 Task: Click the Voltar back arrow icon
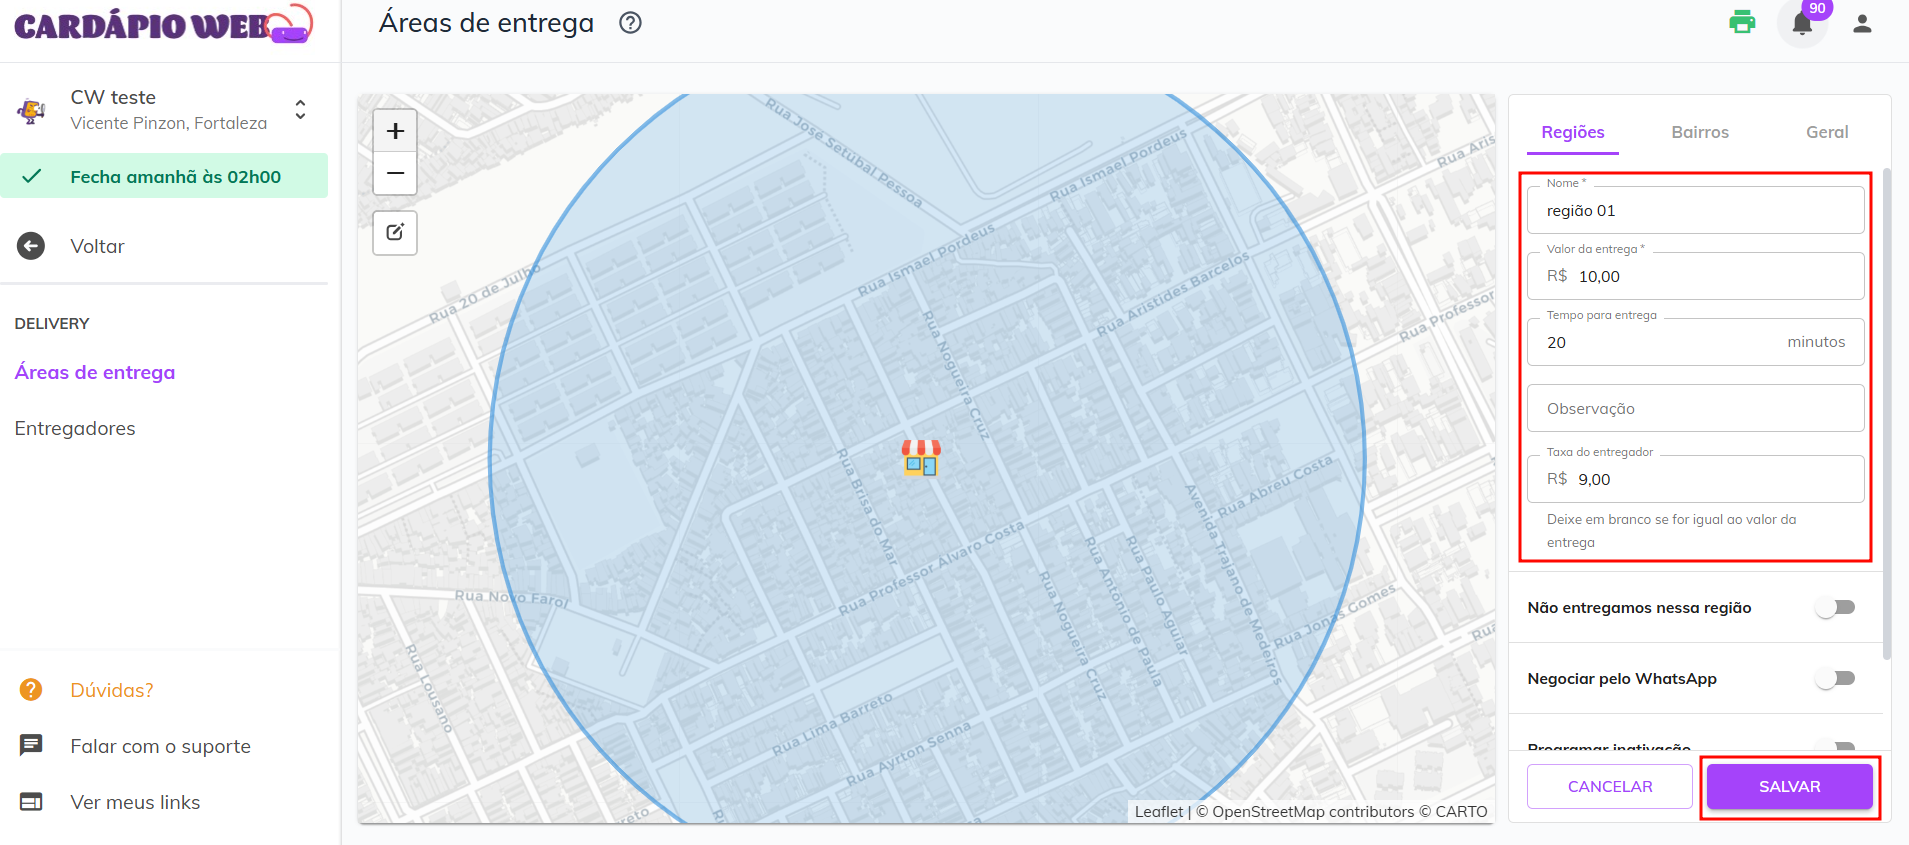pos(31,246)
